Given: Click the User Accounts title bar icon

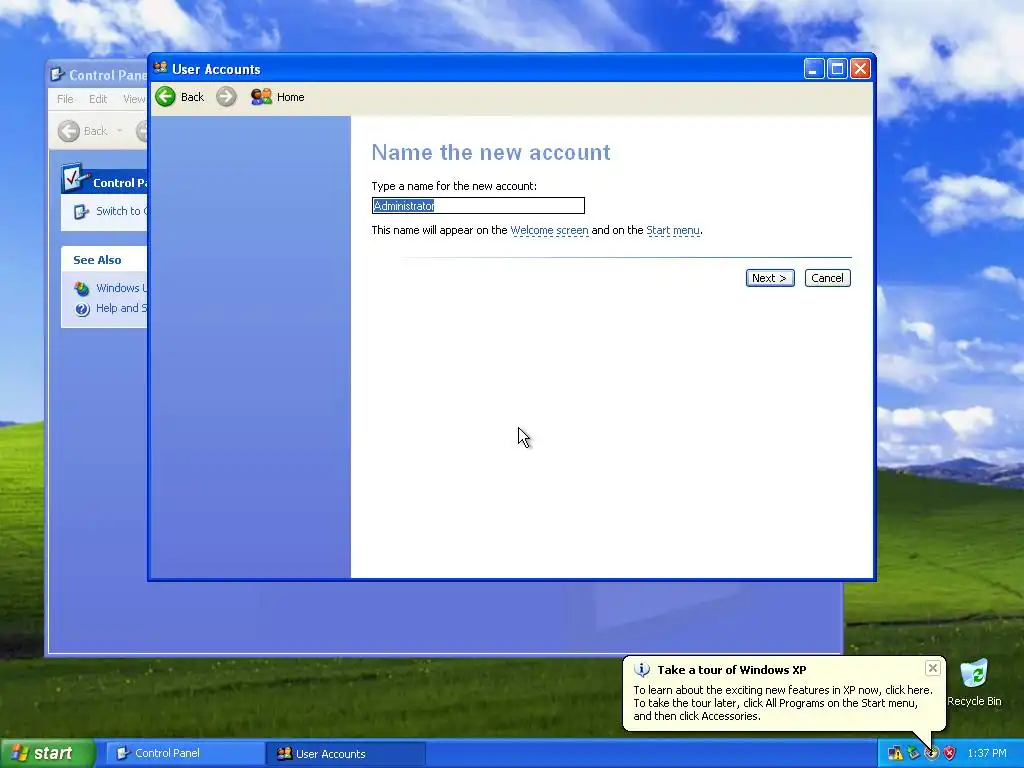Looking at the screenshot, I should click(160, 68).
